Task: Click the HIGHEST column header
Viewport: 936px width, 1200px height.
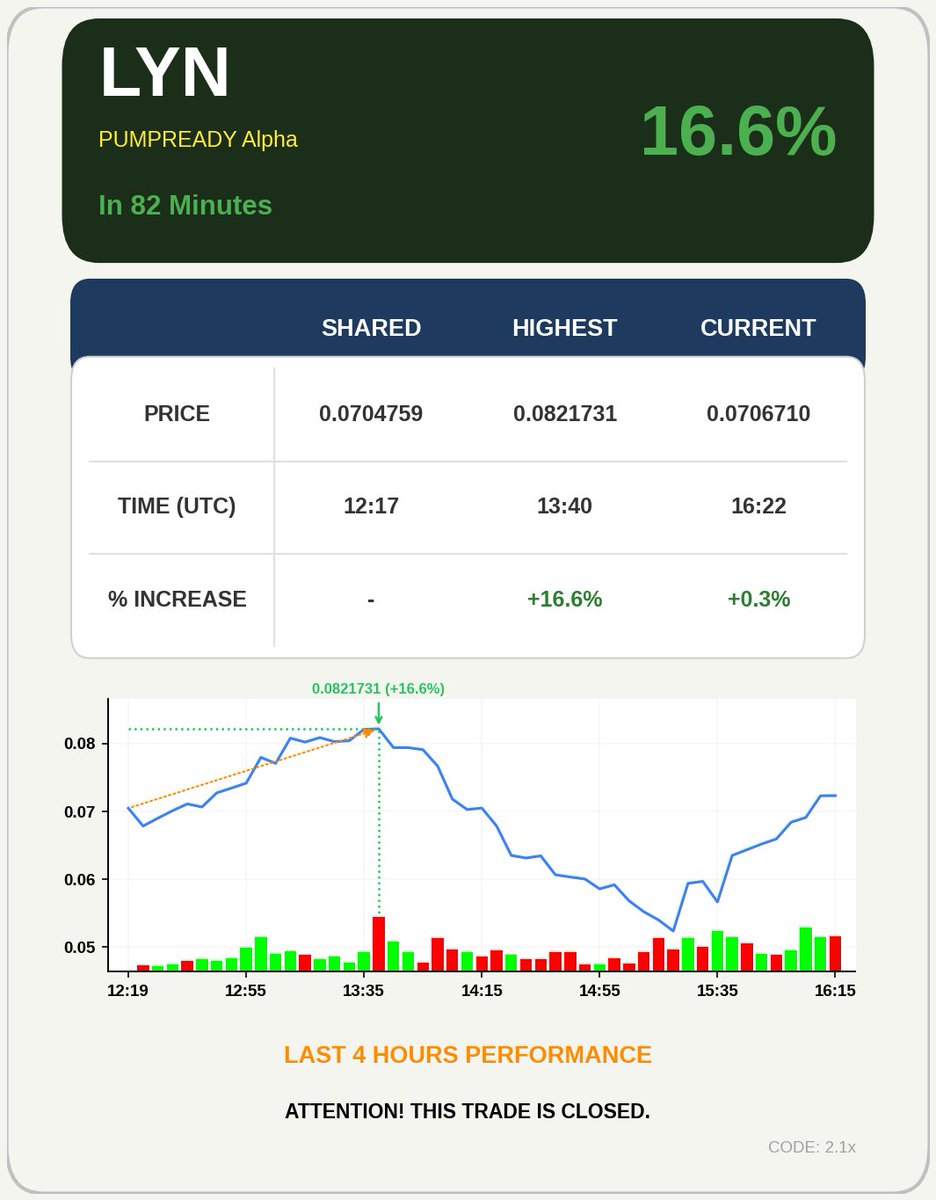Action: (x=565, y=328)
